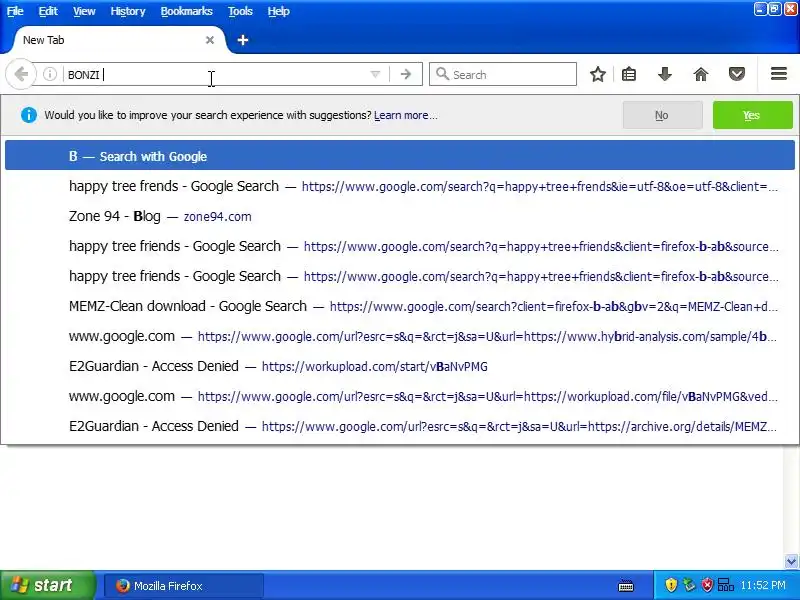
Task: Go to Home page icon
Action: click(701, 74)
